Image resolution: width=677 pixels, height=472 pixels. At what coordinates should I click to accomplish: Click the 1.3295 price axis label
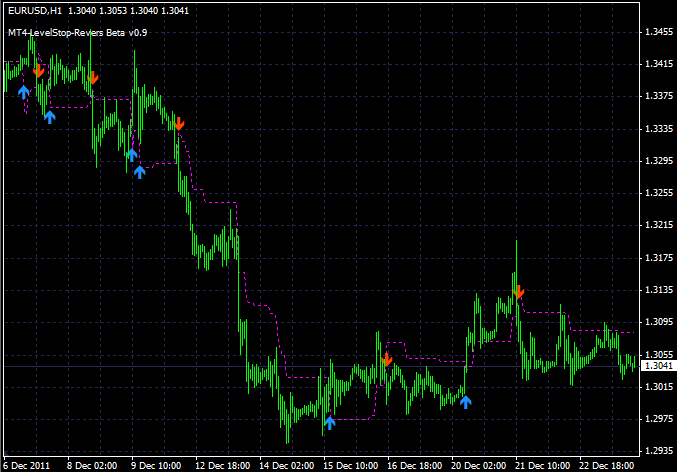click(x=659, y=161)
